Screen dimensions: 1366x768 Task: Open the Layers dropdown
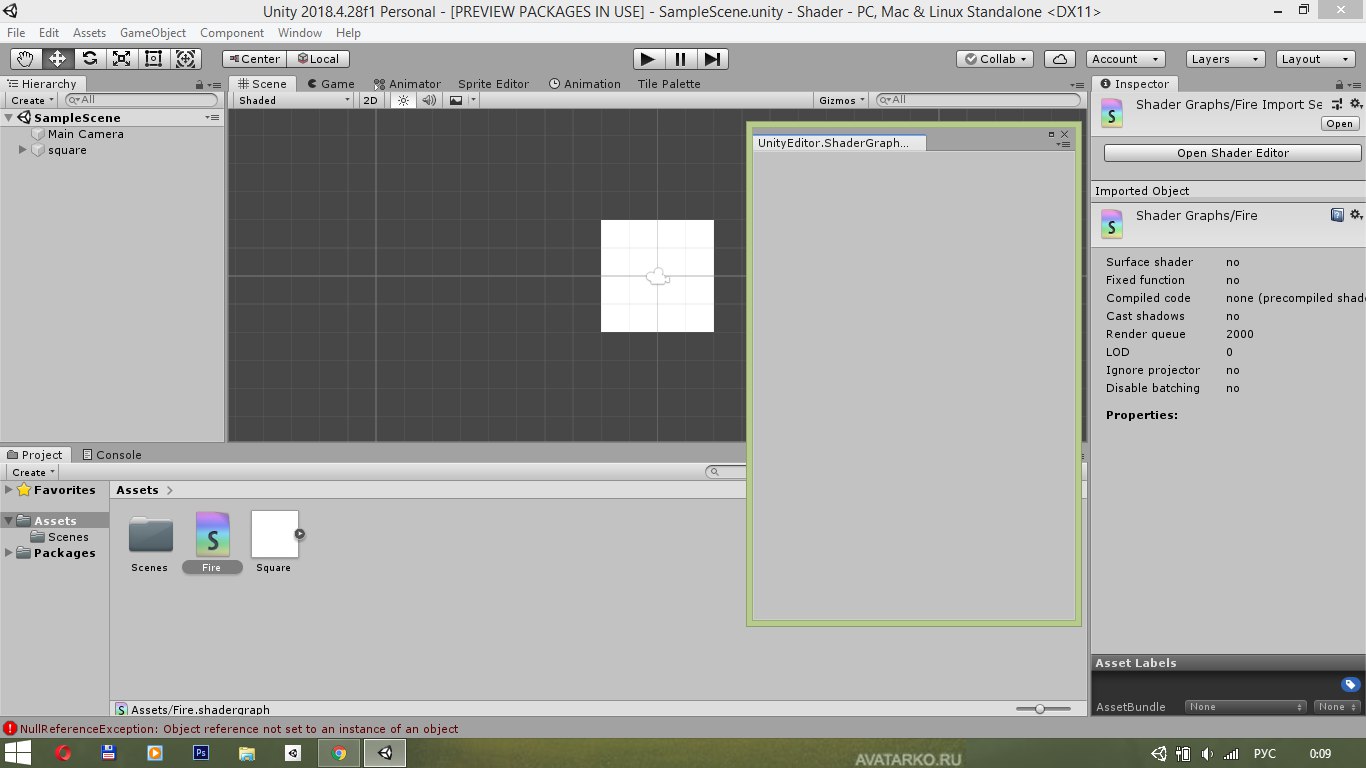(1226, 59)
